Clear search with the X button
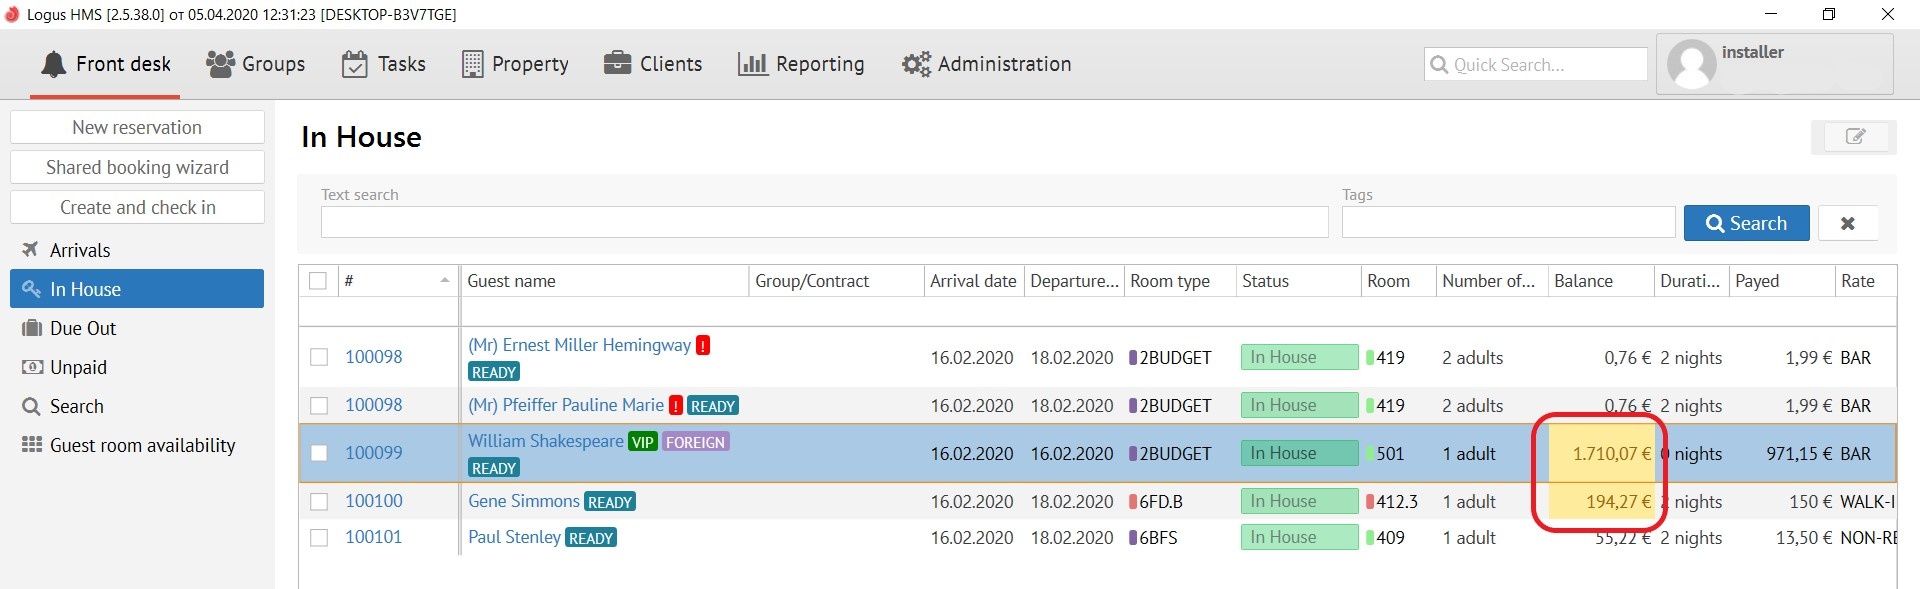 pyautogui.click(x=1847, y=223)
